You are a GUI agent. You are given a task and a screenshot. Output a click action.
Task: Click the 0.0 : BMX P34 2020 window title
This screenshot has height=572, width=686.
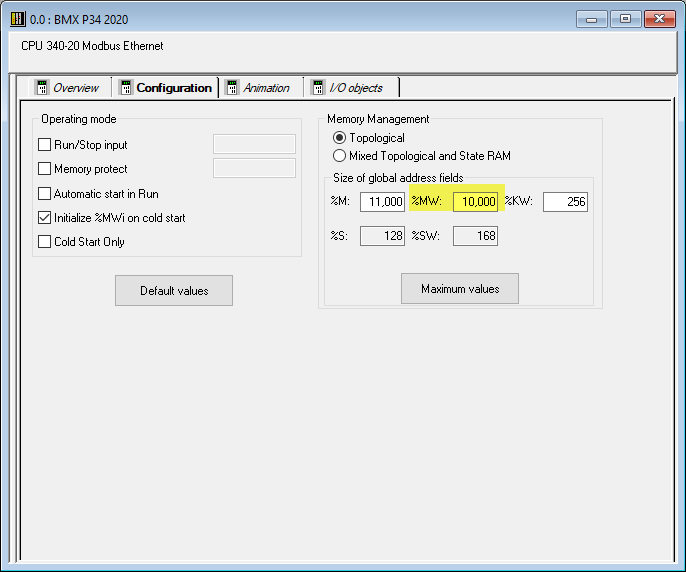[x=79, y=20]
